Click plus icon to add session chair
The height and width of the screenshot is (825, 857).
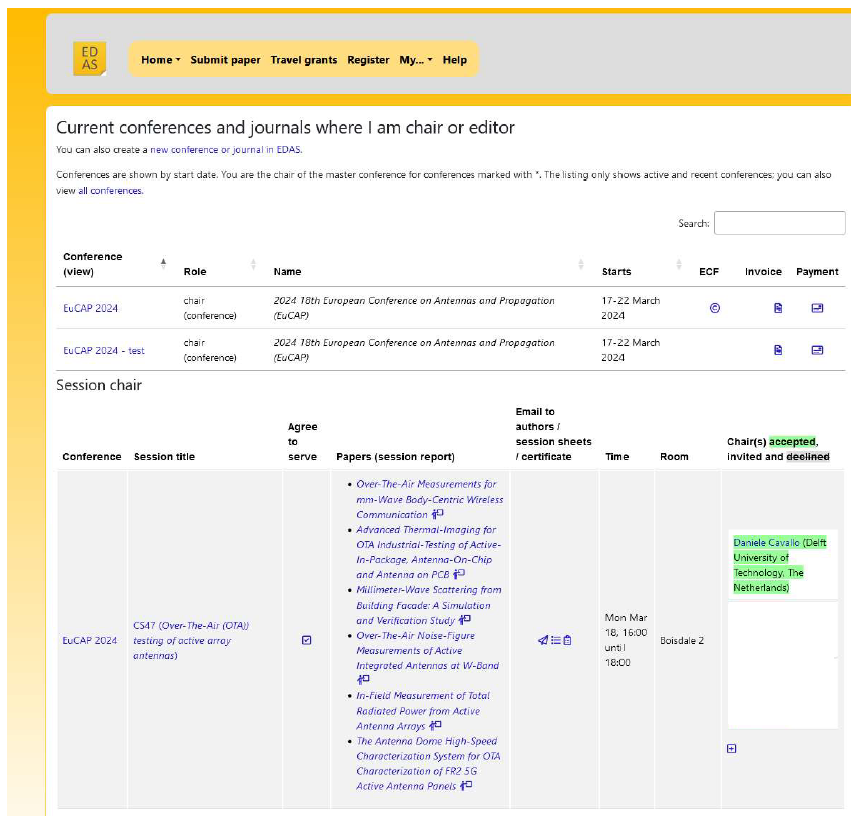731,749
